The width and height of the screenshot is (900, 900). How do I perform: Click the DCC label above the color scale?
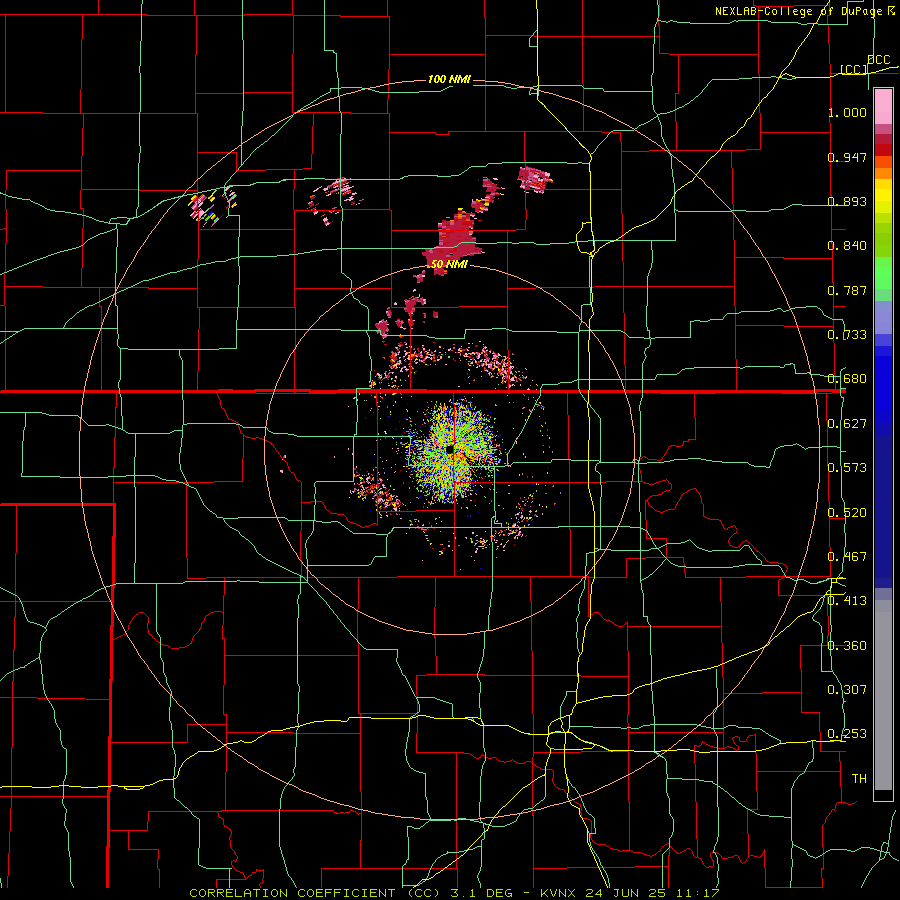[878, 60]
